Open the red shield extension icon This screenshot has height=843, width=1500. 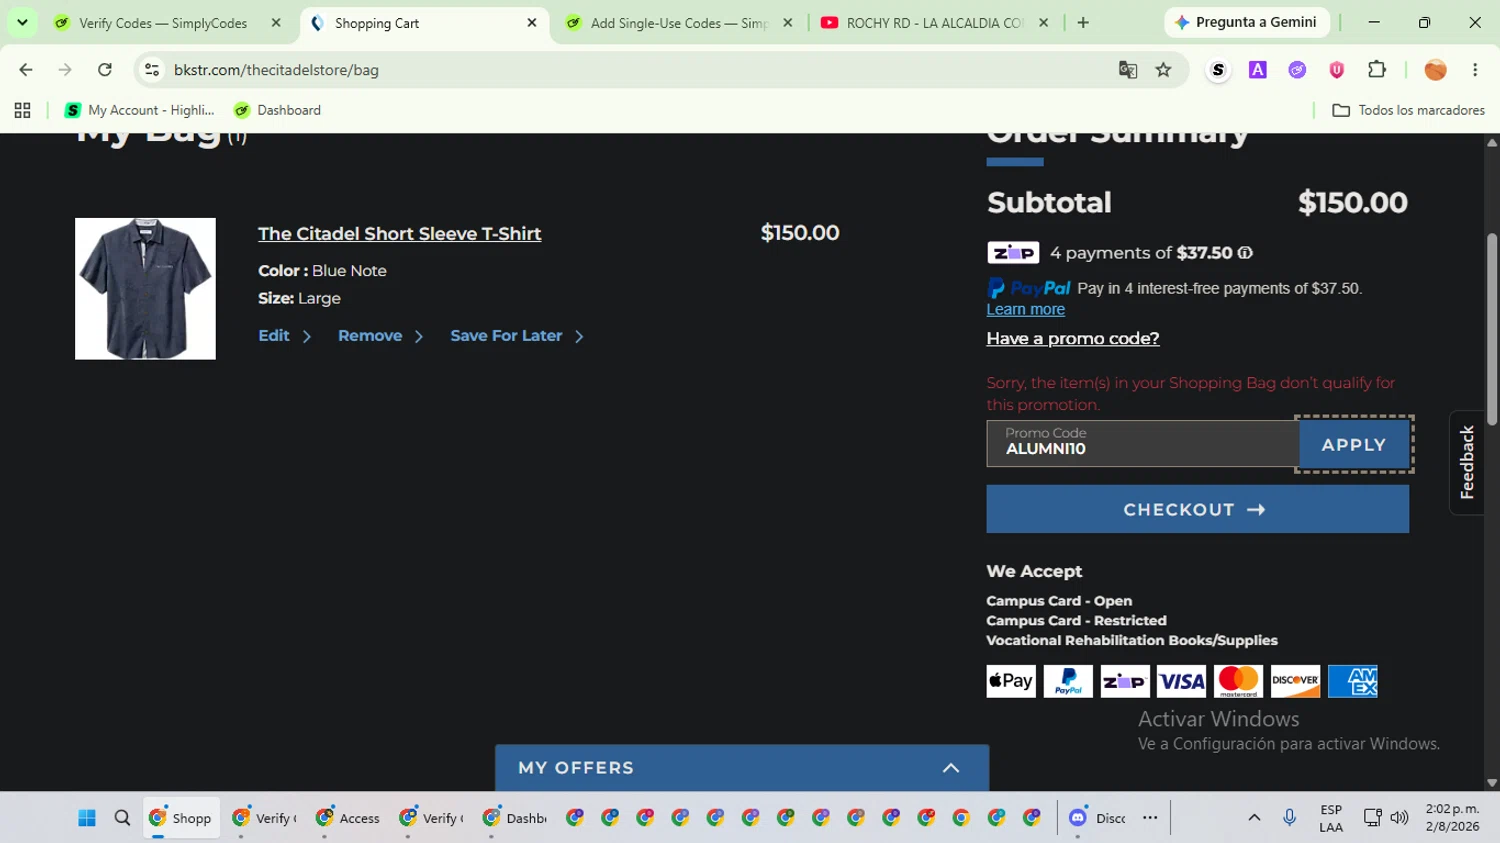(1337, 70)
